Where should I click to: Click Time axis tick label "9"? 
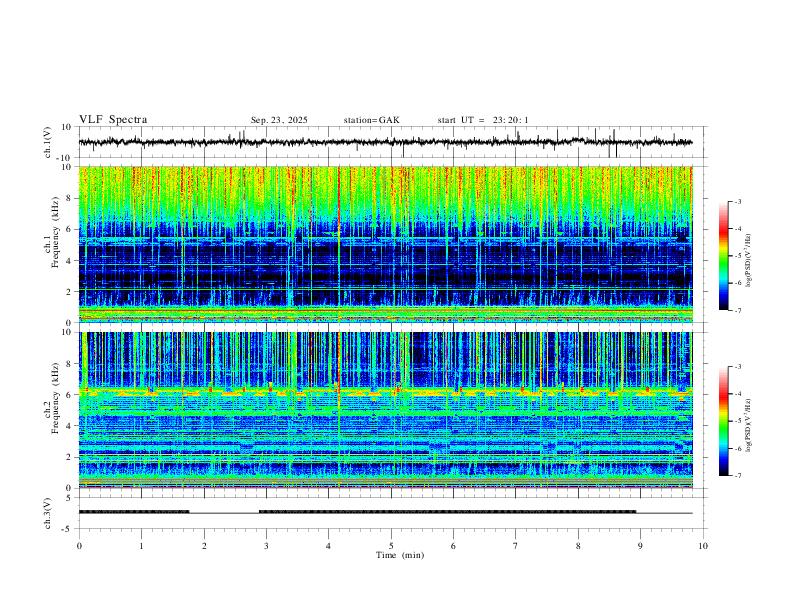point(640,546)
